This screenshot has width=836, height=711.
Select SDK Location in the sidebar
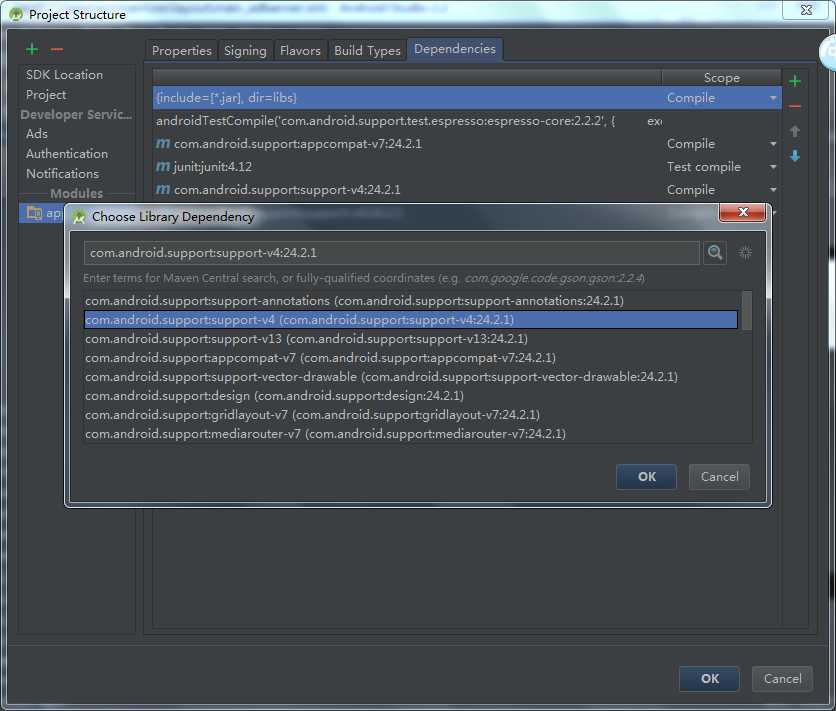point(65,75)
